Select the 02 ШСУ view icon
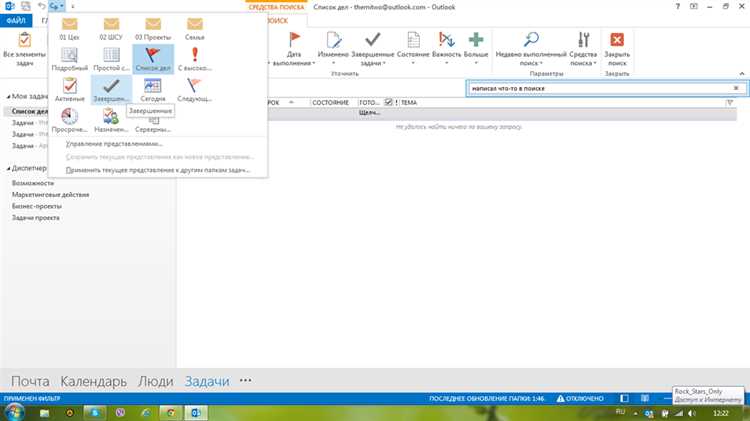The height and width of the screenshot is (421, 750). point(111,28)
